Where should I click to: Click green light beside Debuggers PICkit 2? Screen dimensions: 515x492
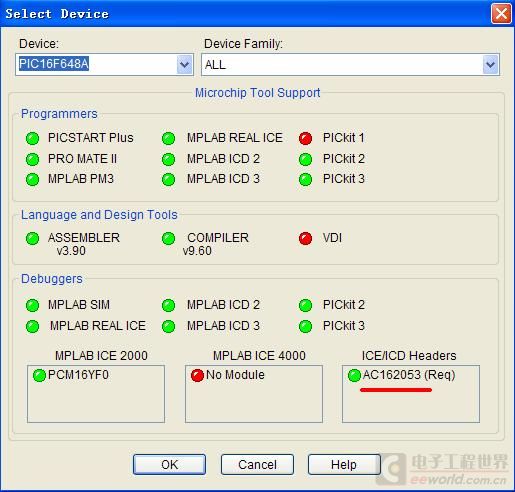(x=305, y=305)
